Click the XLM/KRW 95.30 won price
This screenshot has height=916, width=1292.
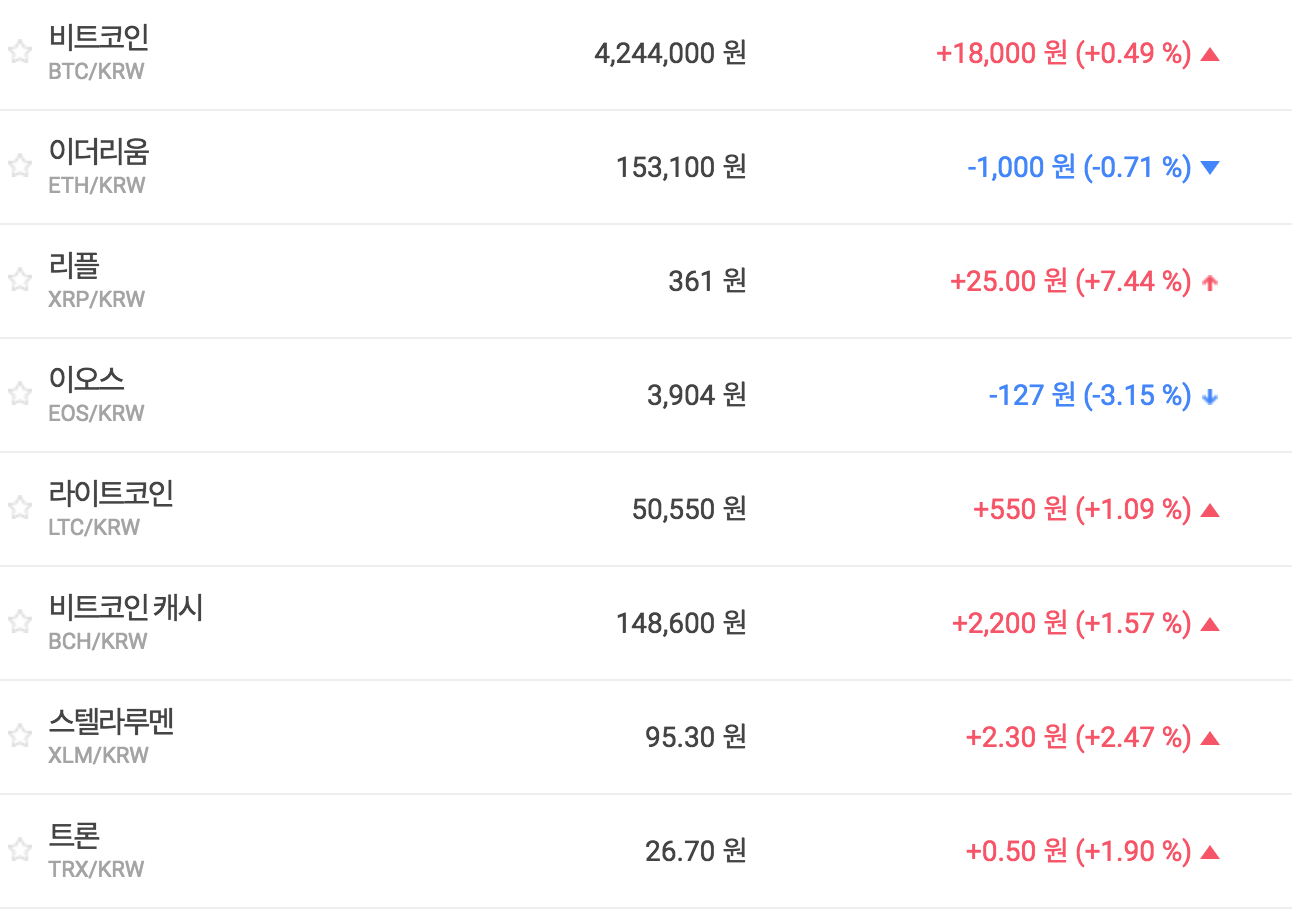point(695,738)
